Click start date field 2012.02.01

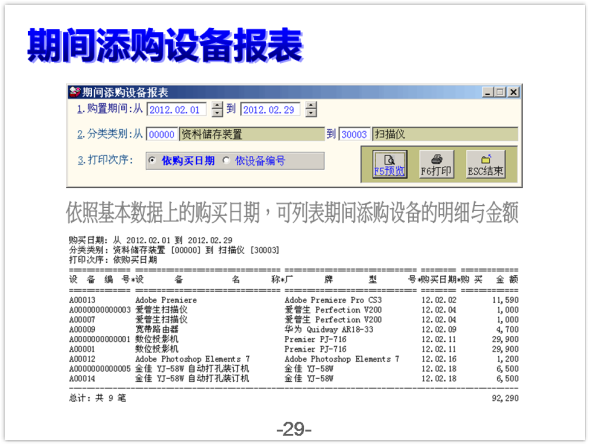pyautogui.click(x=176, y=109)
